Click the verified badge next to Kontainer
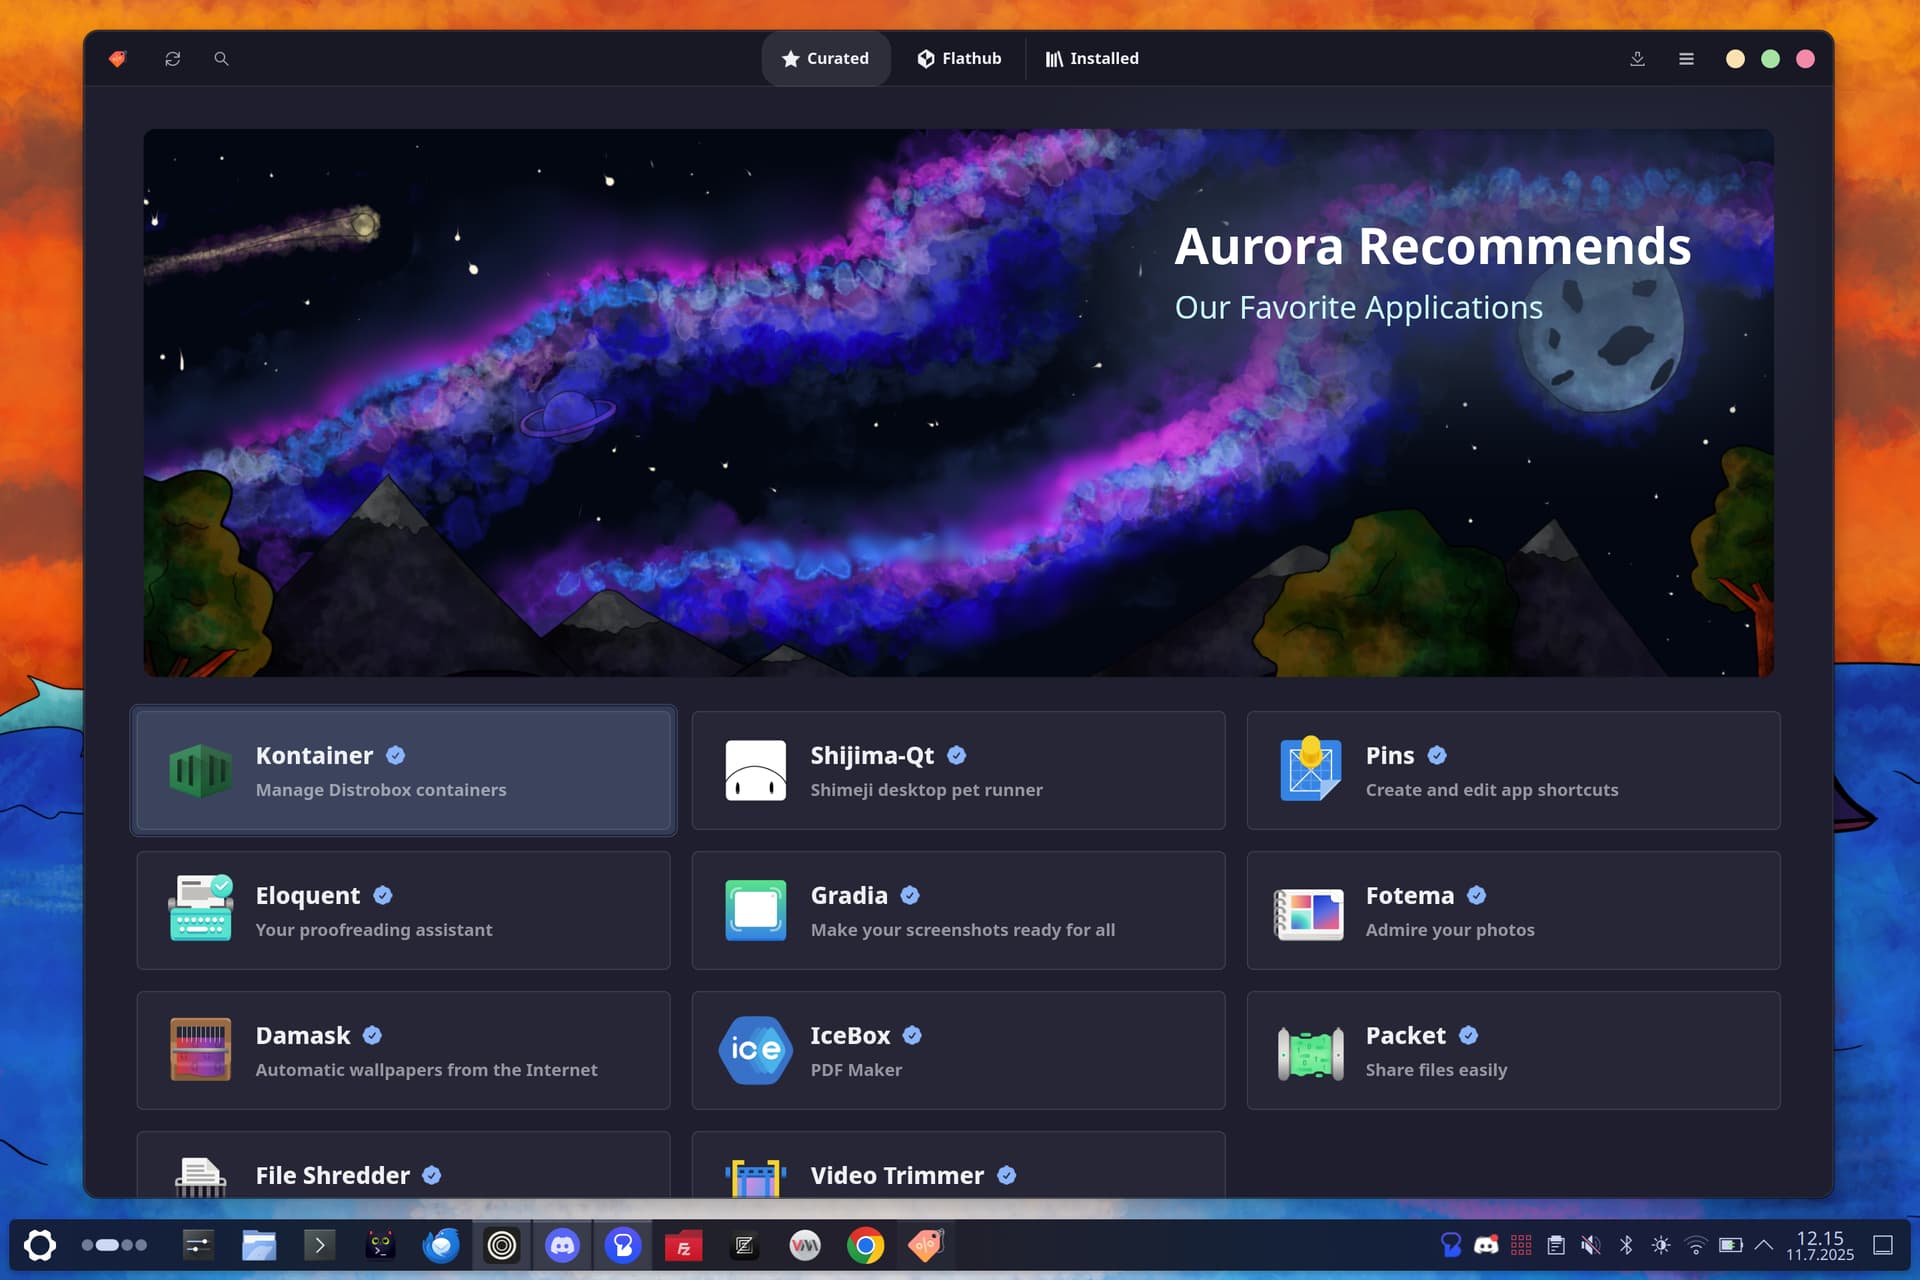 [396, 755]
